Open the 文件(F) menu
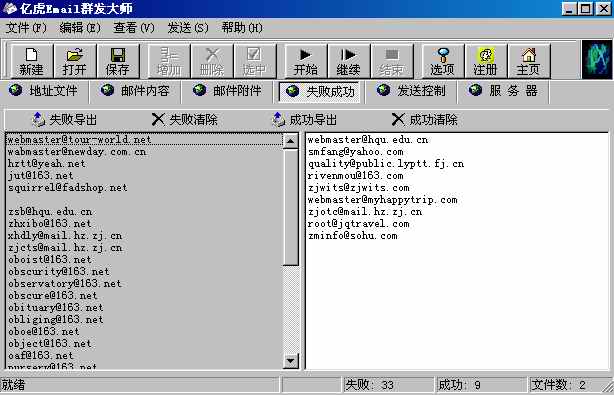The image size is (614, 395). [26, 28]
